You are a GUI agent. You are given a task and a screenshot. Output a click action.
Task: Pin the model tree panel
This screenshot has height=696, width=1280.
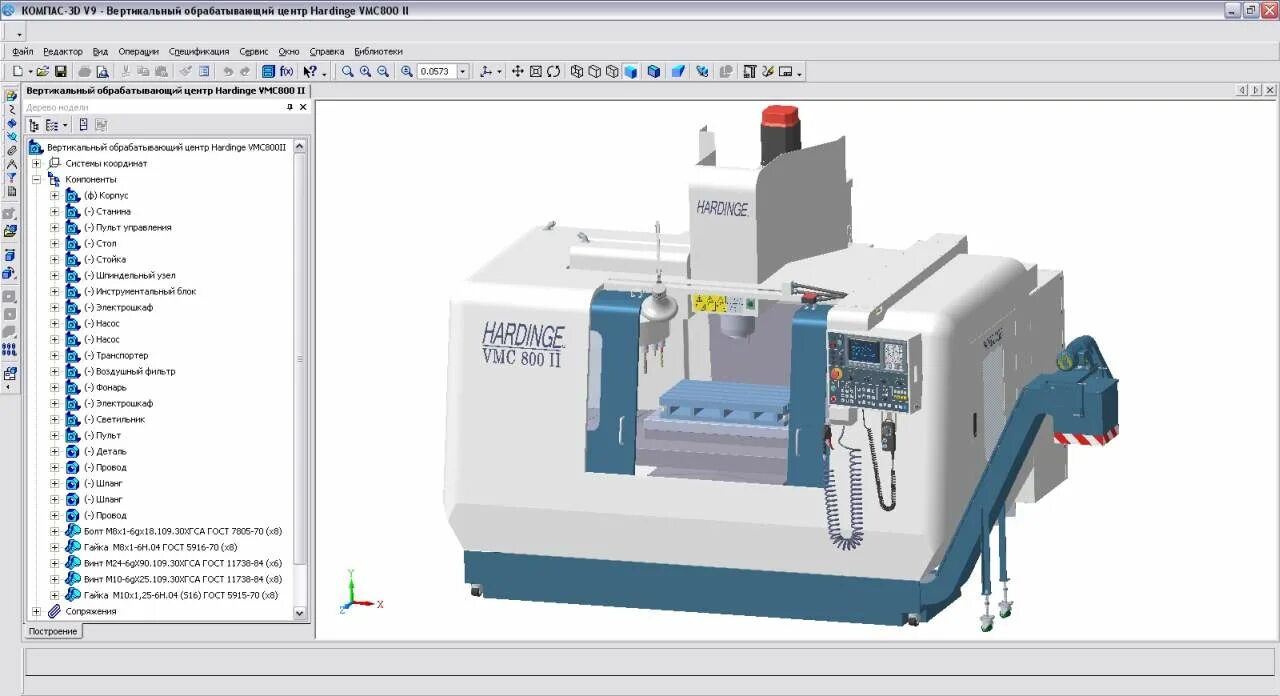tap(290, 107)
